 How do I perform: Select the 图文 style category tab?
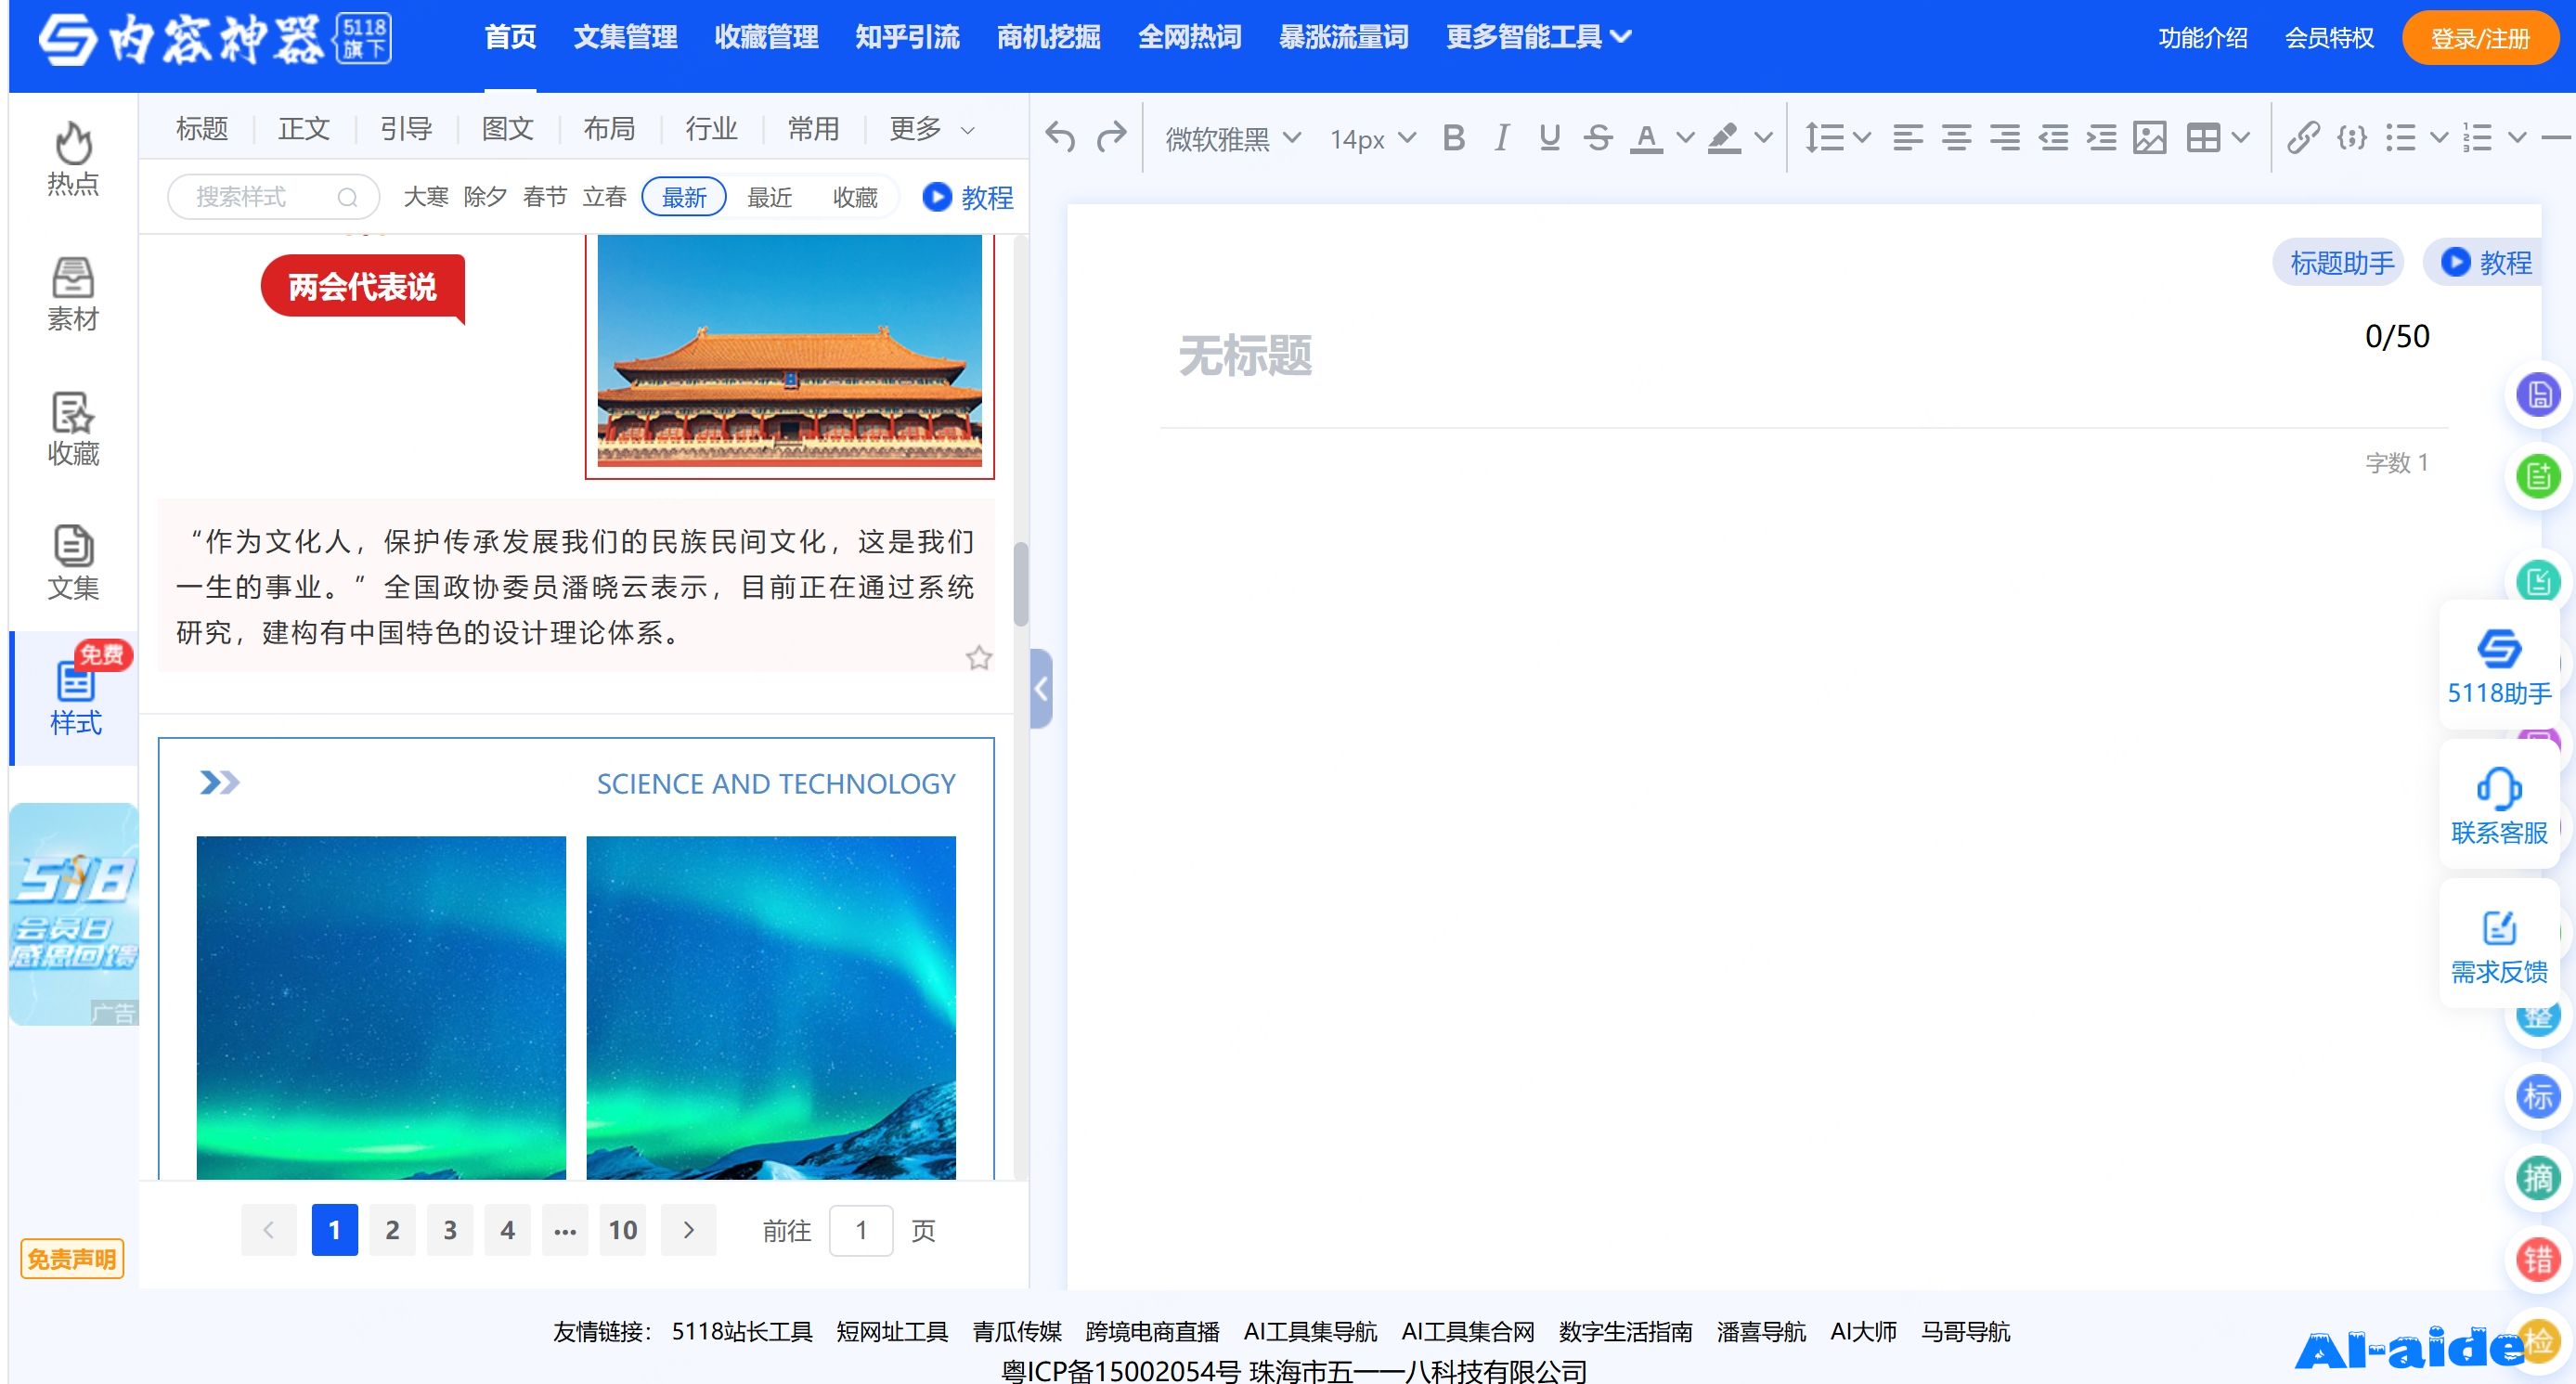(507, 129)
